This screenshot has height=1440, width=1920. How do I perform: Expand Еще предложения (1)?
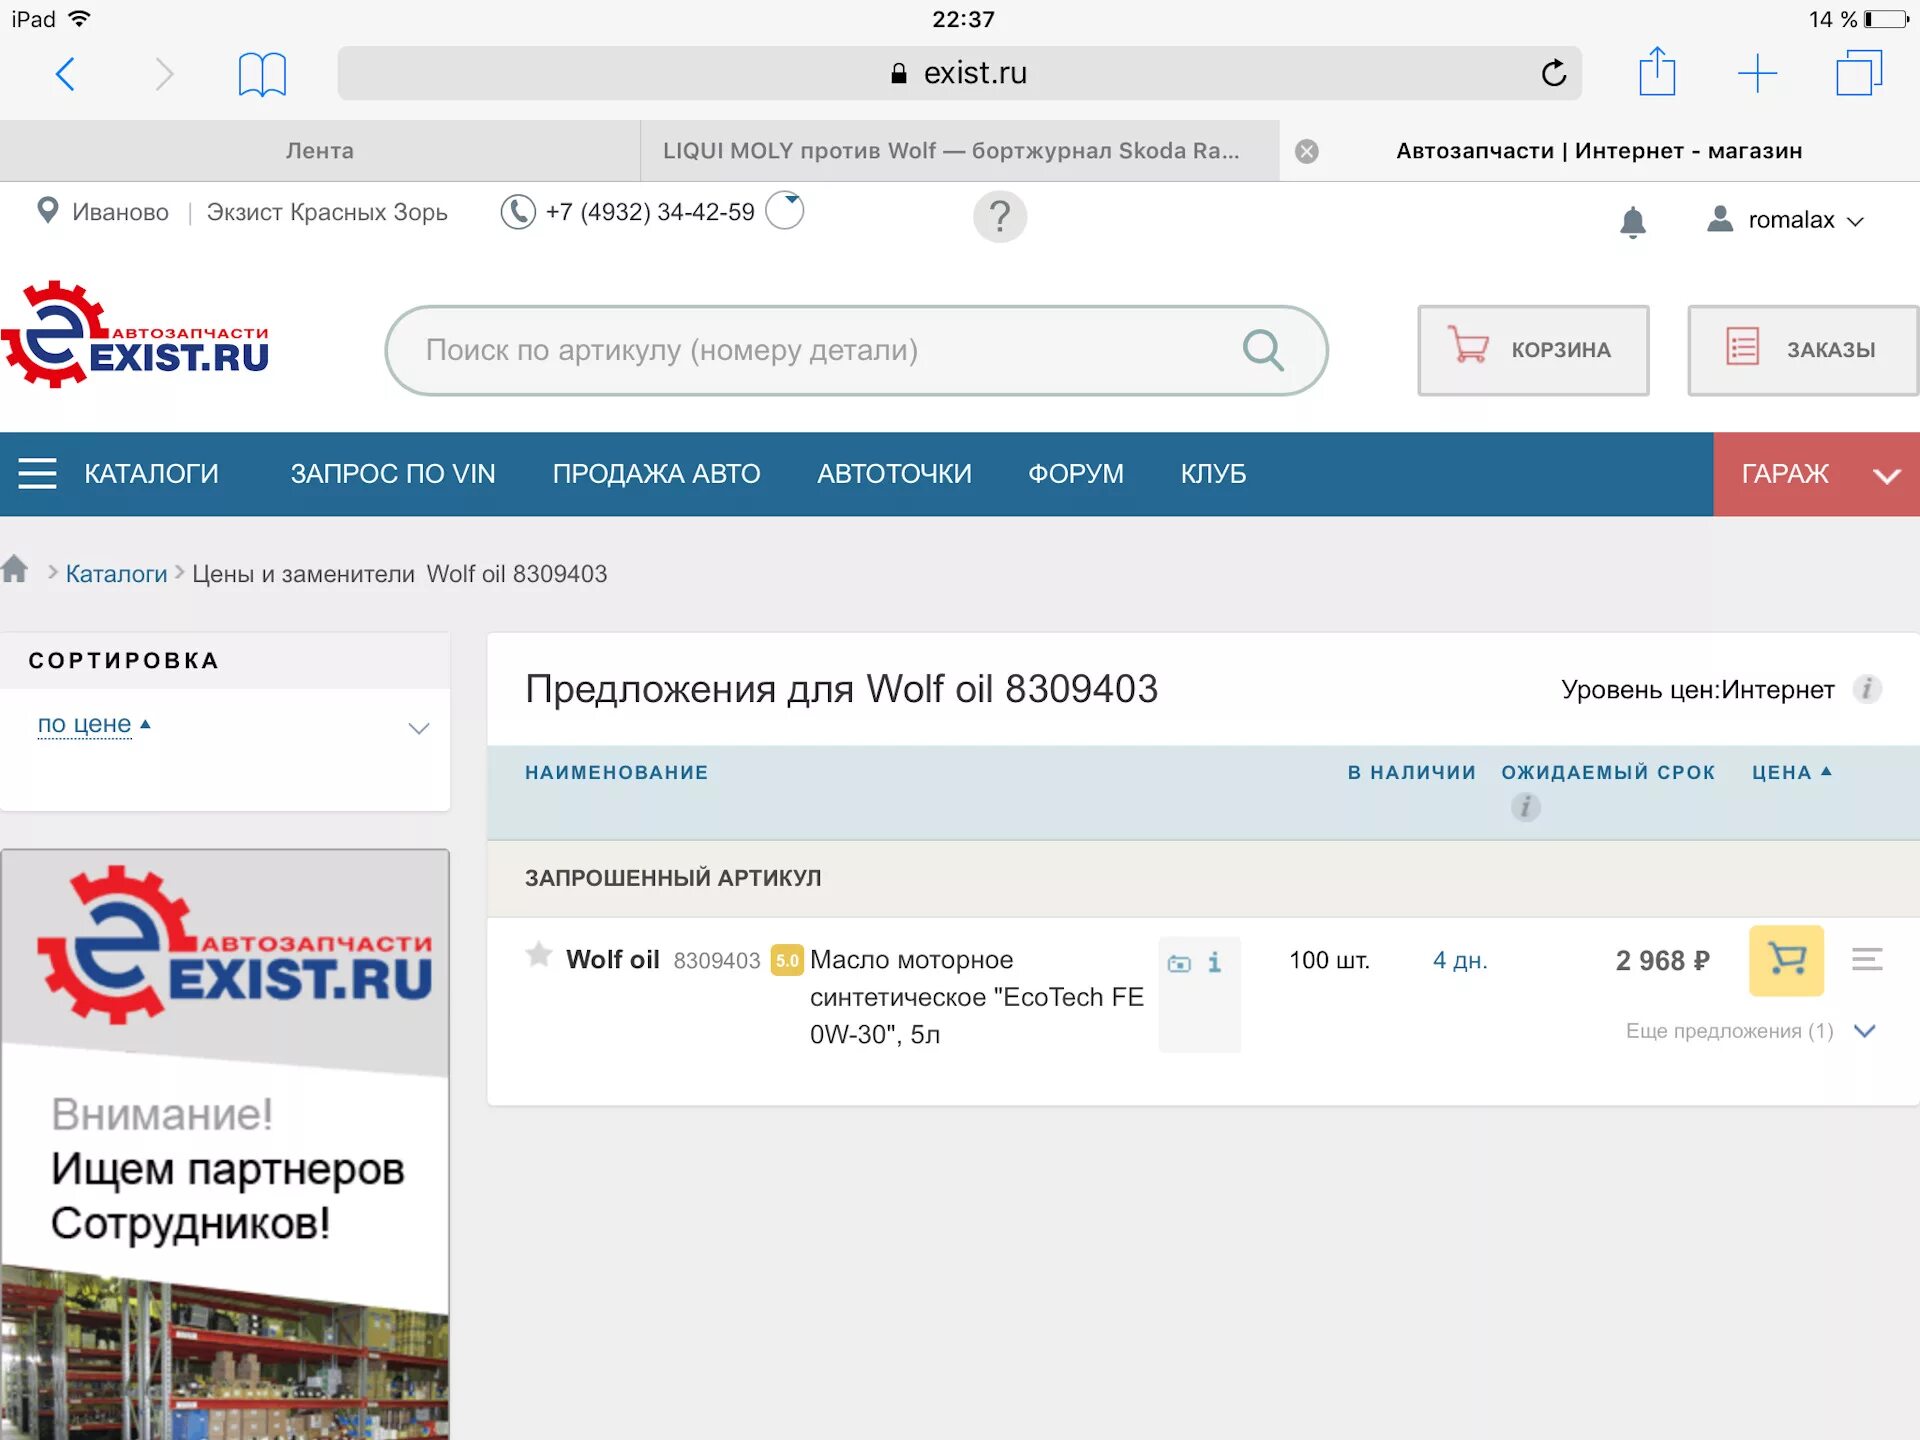click(1750, 1031)
